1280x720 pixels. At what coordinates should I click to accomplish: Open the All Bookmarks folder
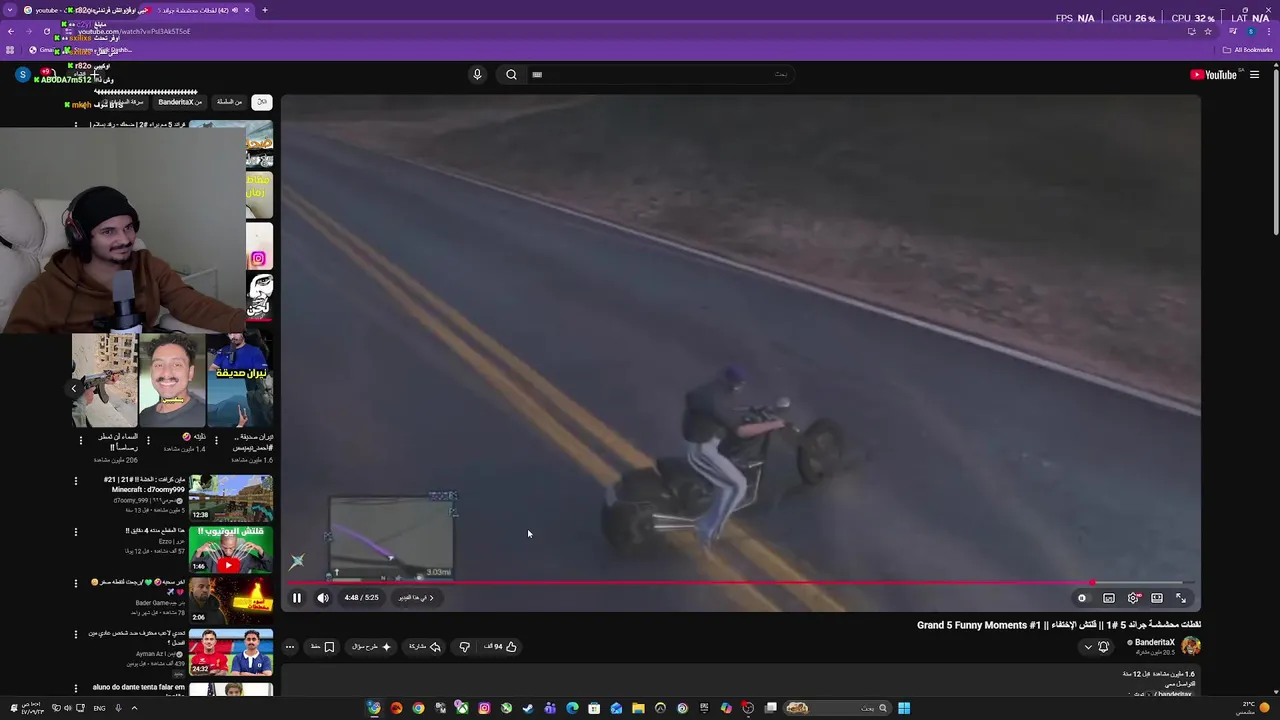[x=1248, y=50]
